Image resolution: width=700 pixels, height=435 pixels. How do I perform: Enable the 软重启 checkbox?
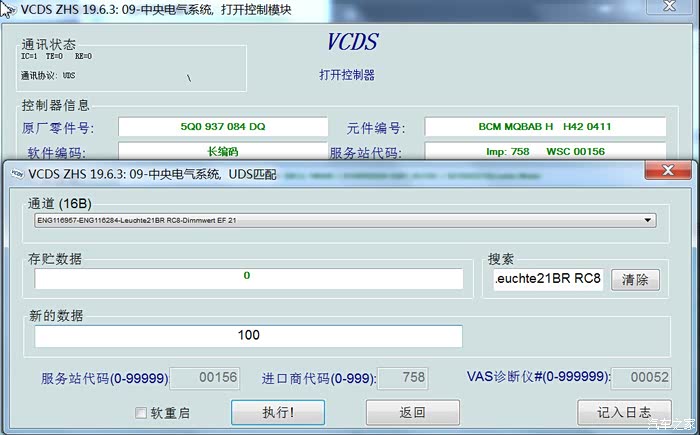click(141, 412)
